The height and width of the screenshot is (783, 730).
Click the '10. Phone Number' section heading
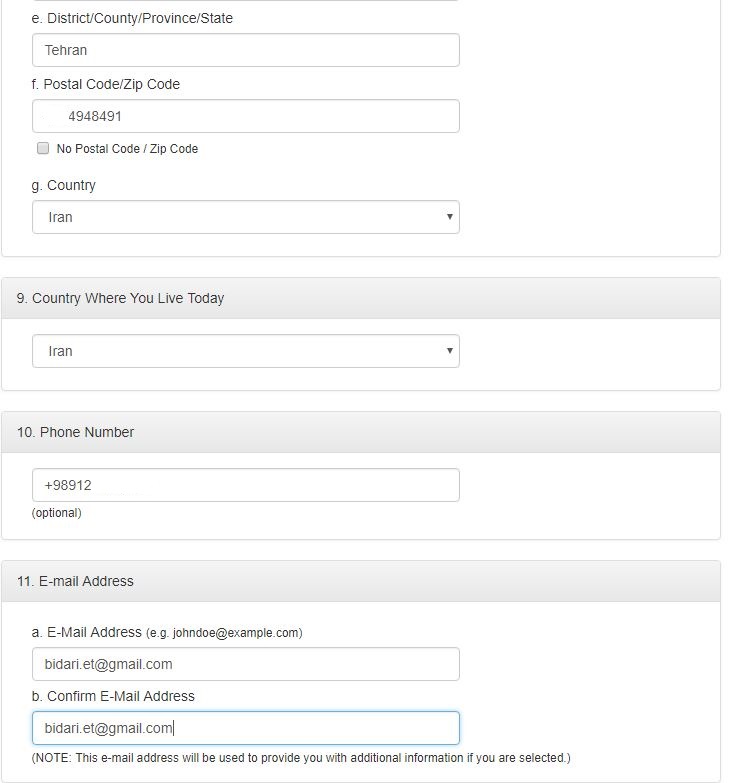click(75, 432)
